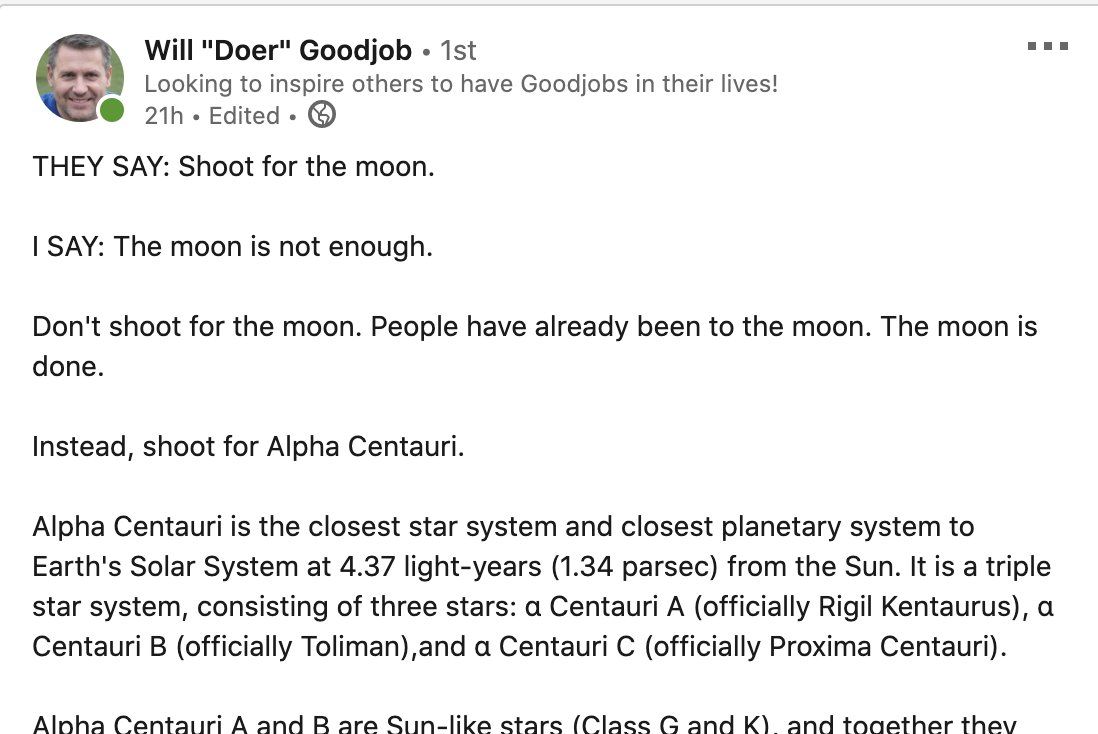Click the "Edited" label under the name
Image resolution: width=1098 pixels, height=734 pixels.
(244, 116)
